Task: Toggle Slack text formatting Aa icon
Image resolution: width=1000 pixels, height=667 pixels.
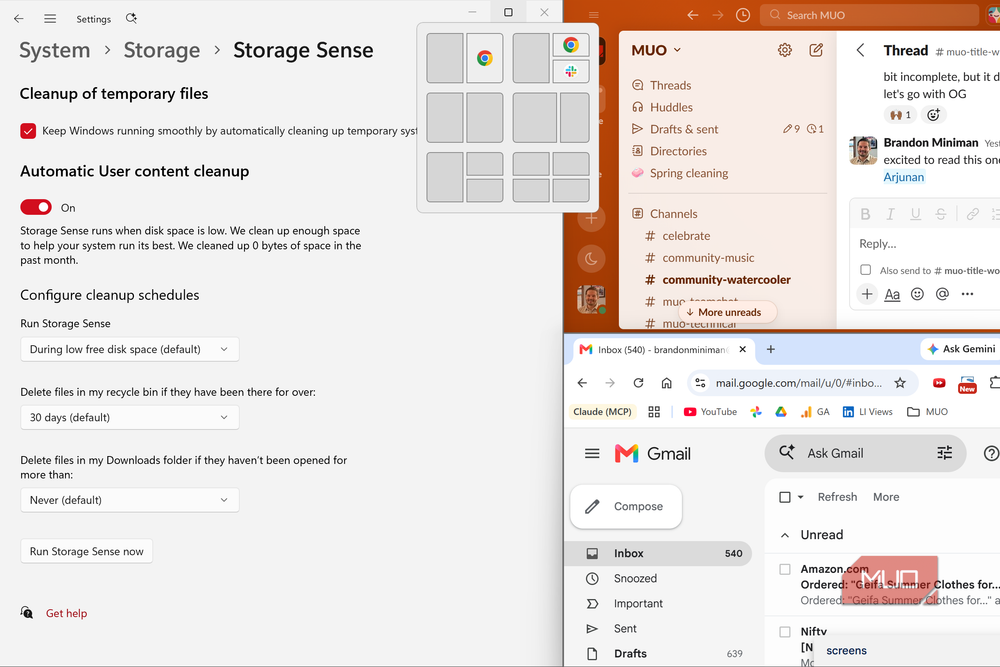Action: tap(892, 294)
